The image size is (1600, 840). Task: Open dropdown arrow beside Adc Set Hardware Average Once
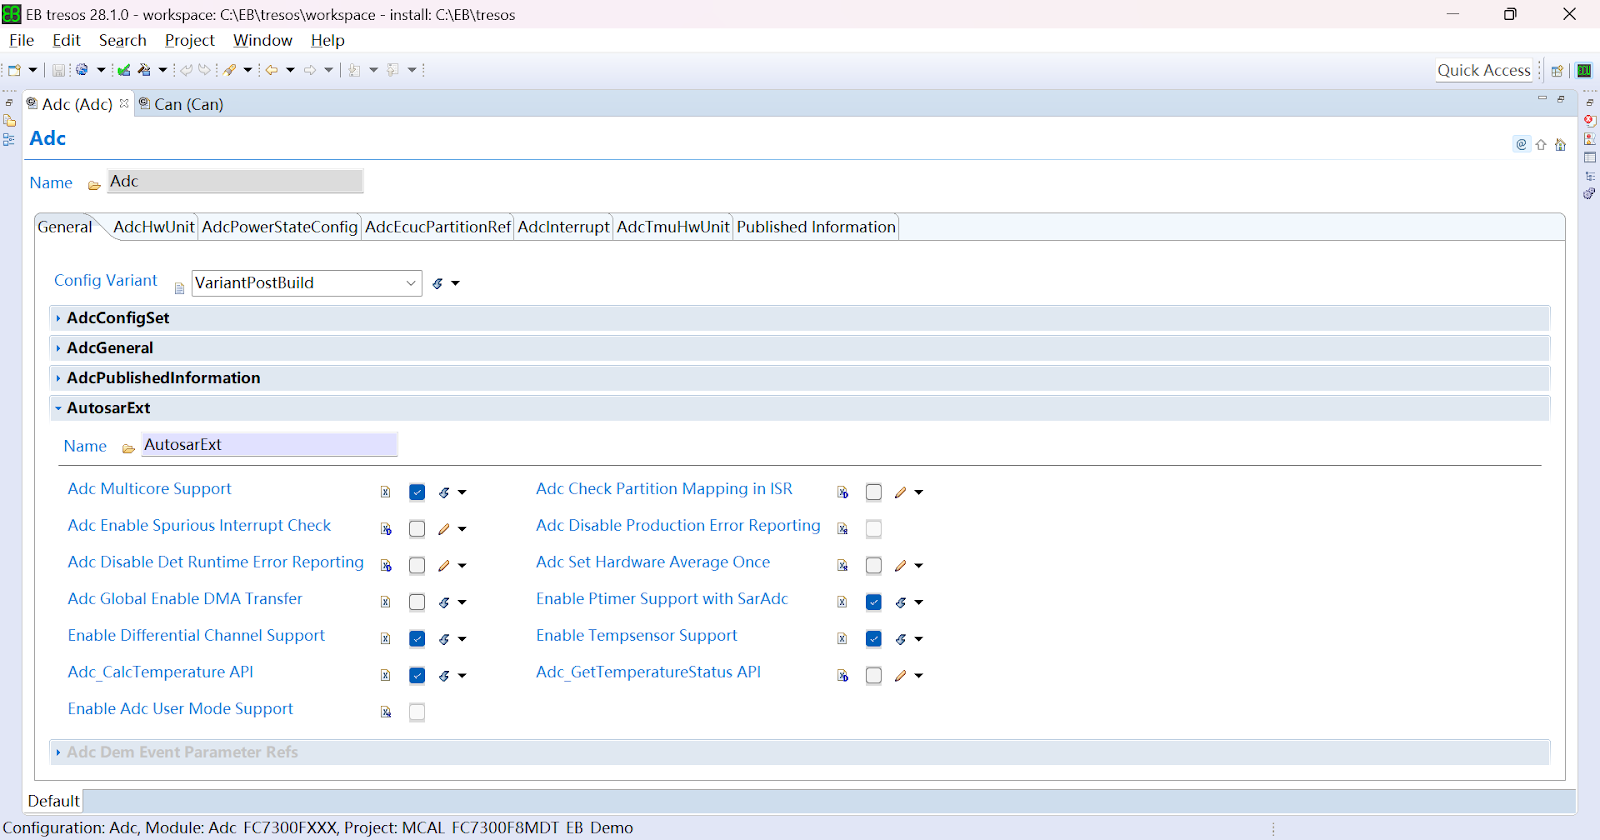(x=919, y=566)
